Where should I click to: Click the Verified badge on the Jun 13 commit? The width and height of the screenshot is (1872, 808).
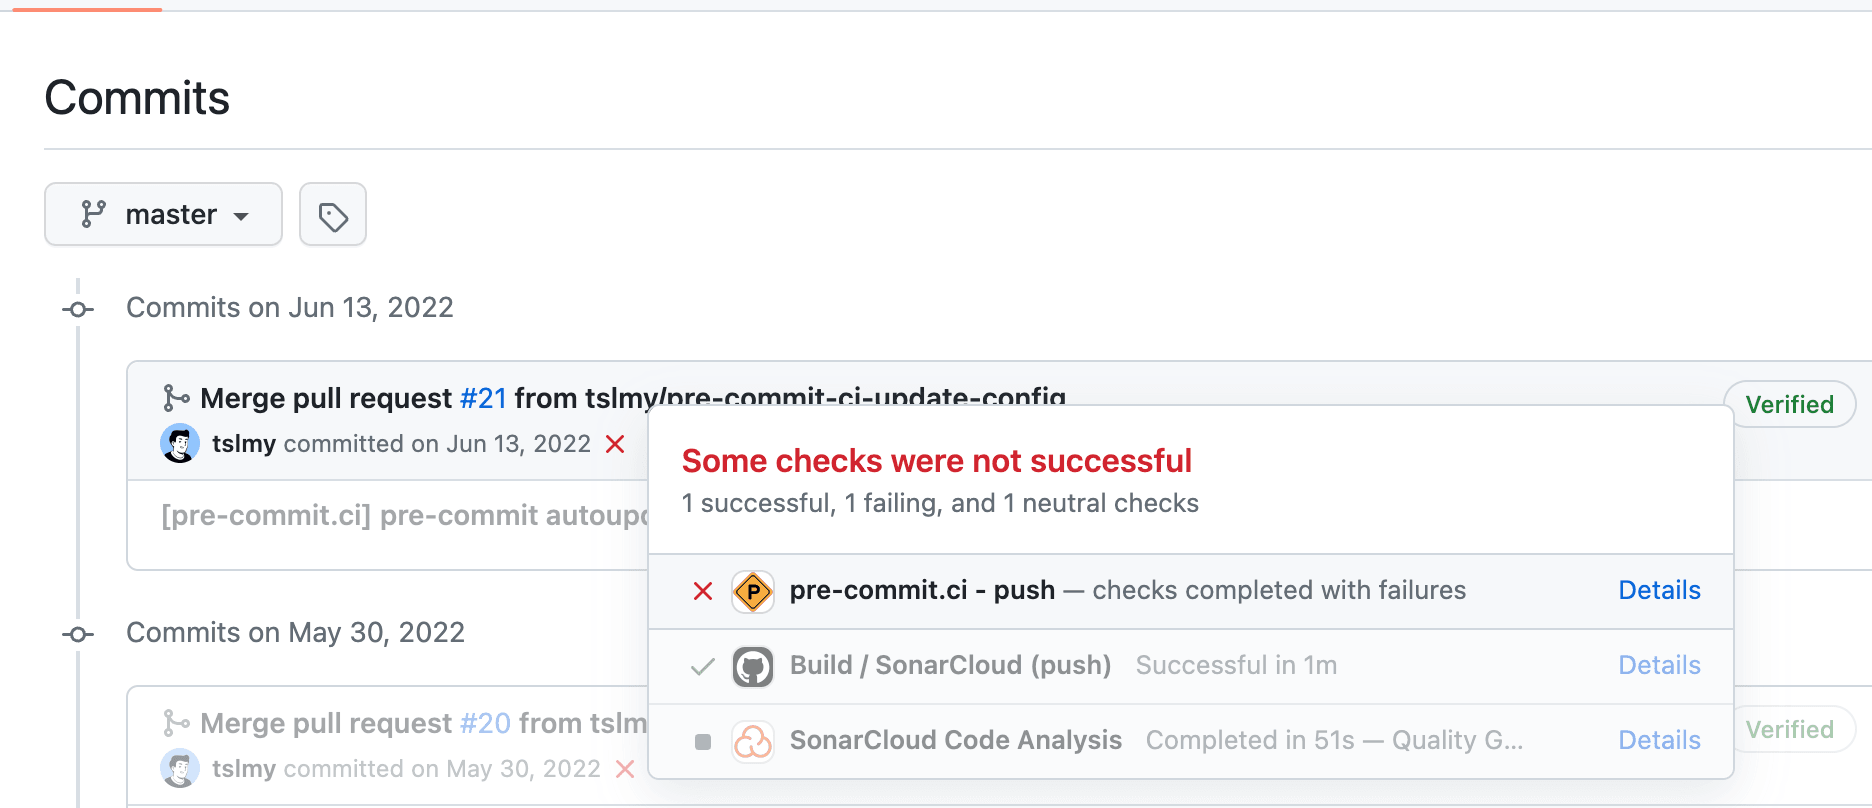[1790, 404]
